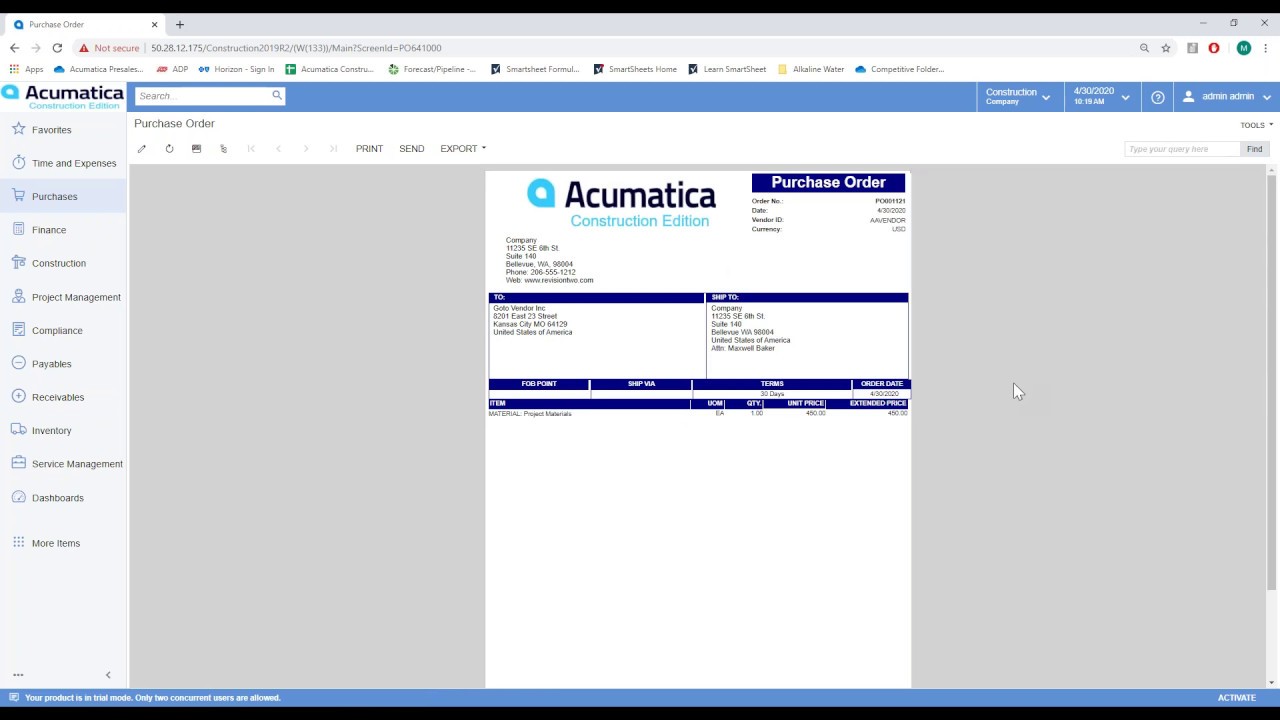Click the Favorites star icon in sidebar

(18, 129)
